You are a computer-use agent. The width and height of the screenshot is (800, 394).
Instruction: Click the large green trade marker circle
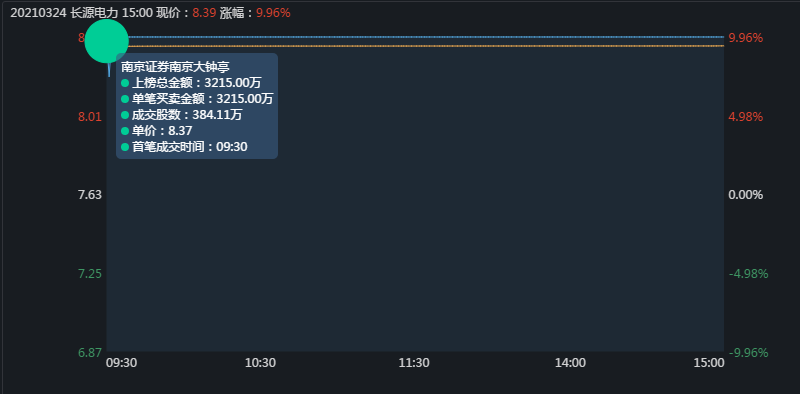(106, 41)
